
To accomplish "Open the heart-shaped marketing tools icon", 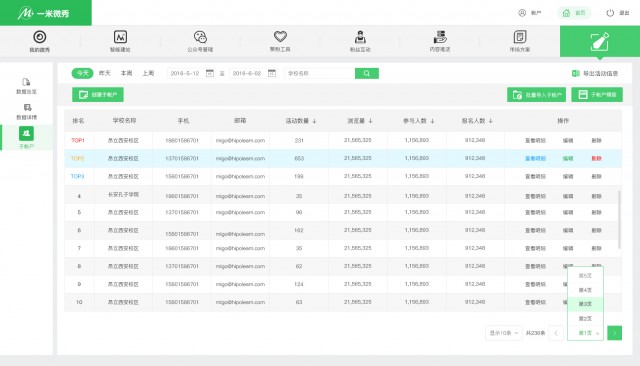I will pyautogui.click(x=280, y=36).
